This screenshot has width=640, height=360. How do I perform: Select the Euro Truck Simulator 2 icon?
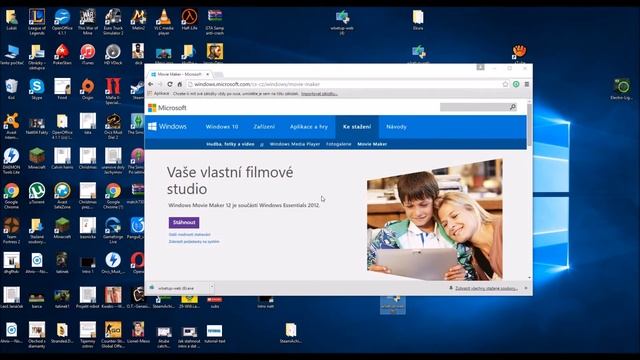(x=113, y=22)
